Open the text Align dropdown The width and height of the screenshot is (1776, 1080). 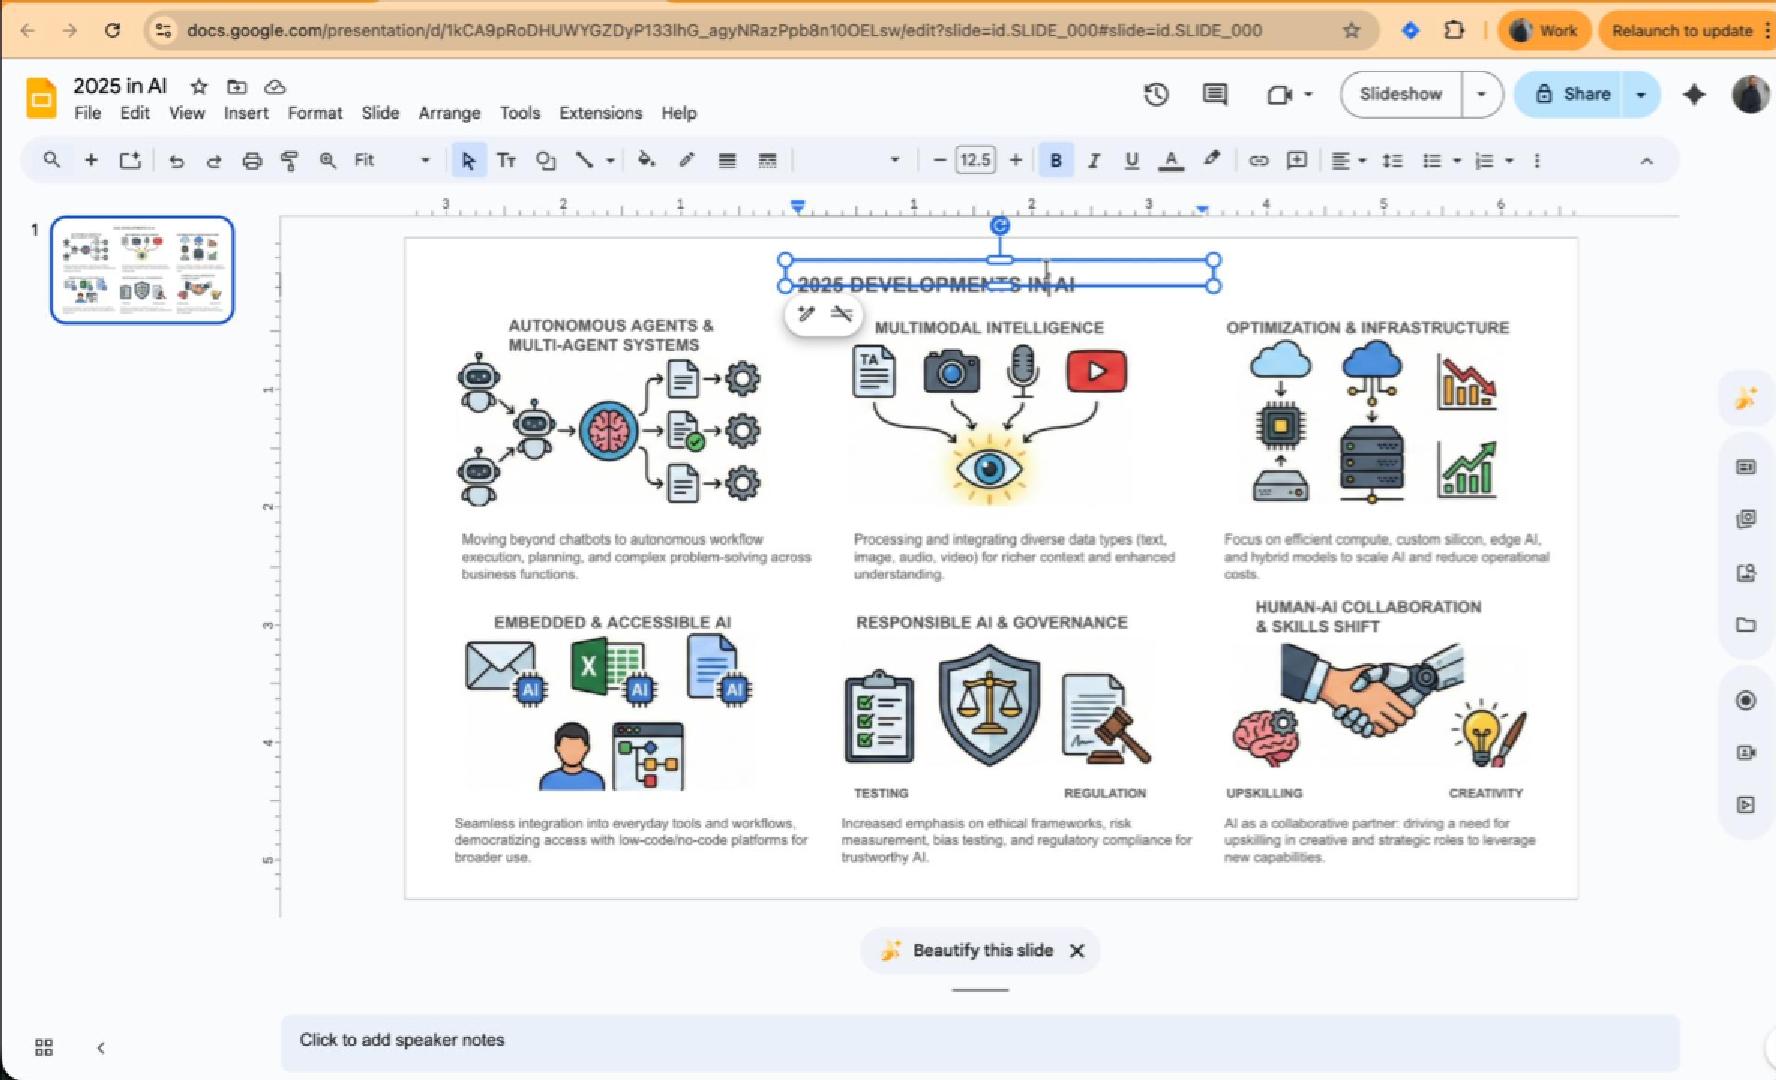point(1348,160)
